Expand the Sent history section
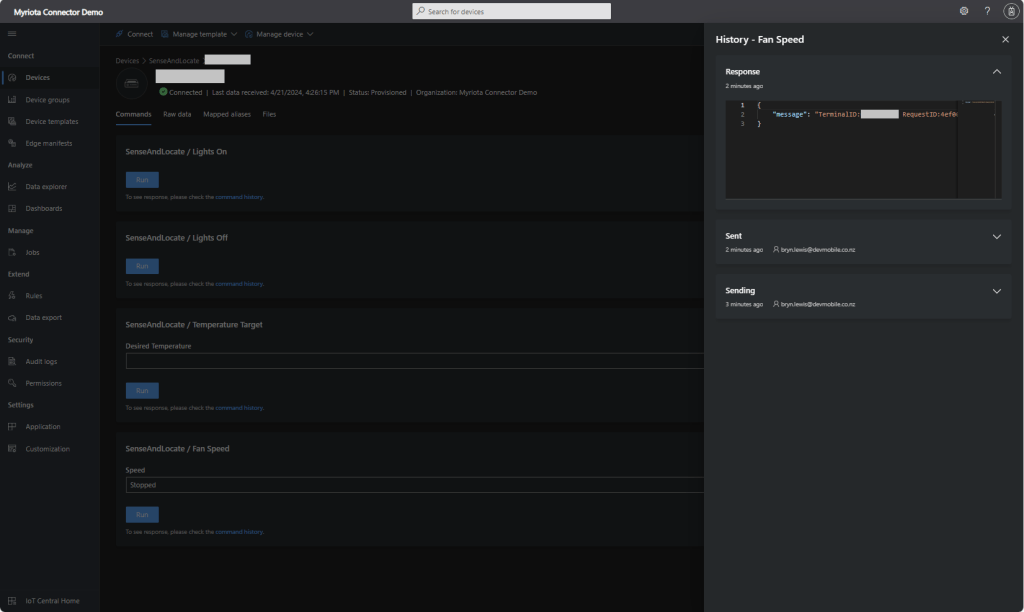 (x=996, y=237)
